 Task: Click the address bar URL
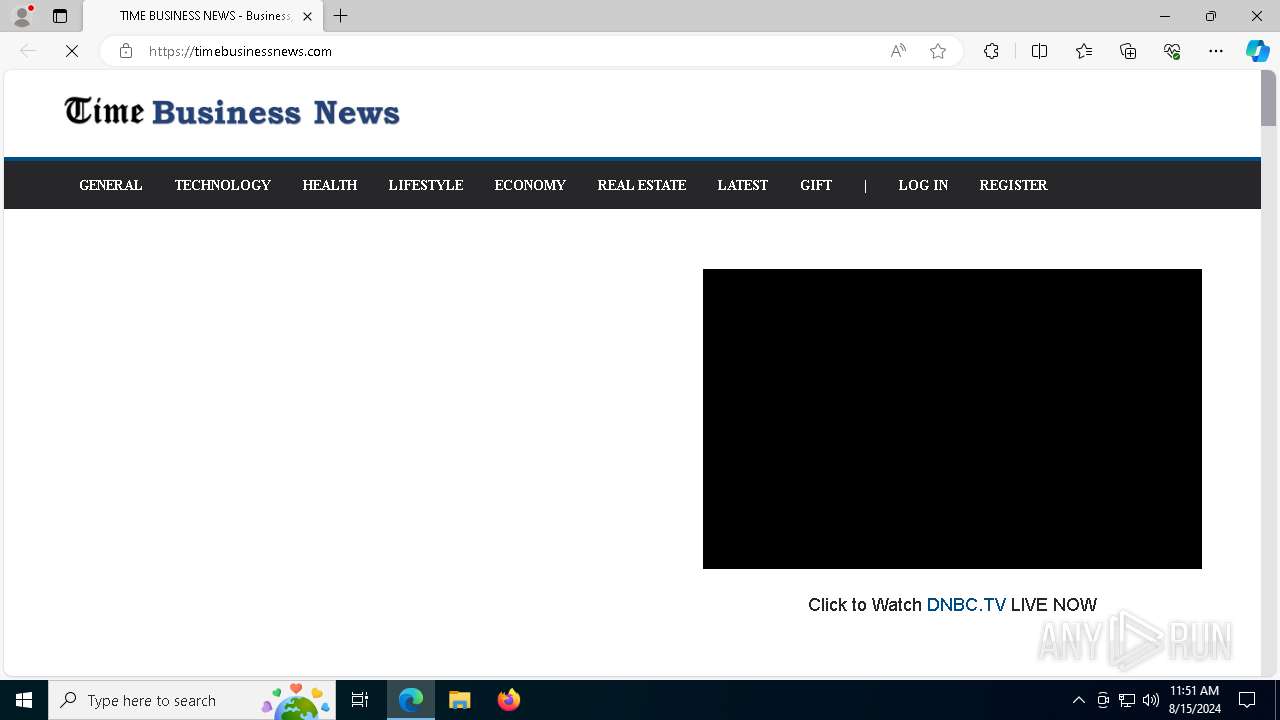tap(240, 51)
